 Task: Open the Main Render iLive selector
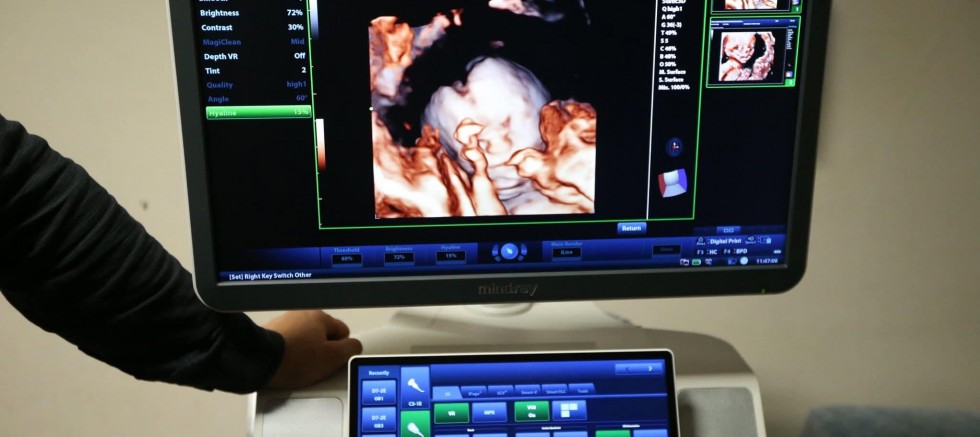tap(567, 252)
